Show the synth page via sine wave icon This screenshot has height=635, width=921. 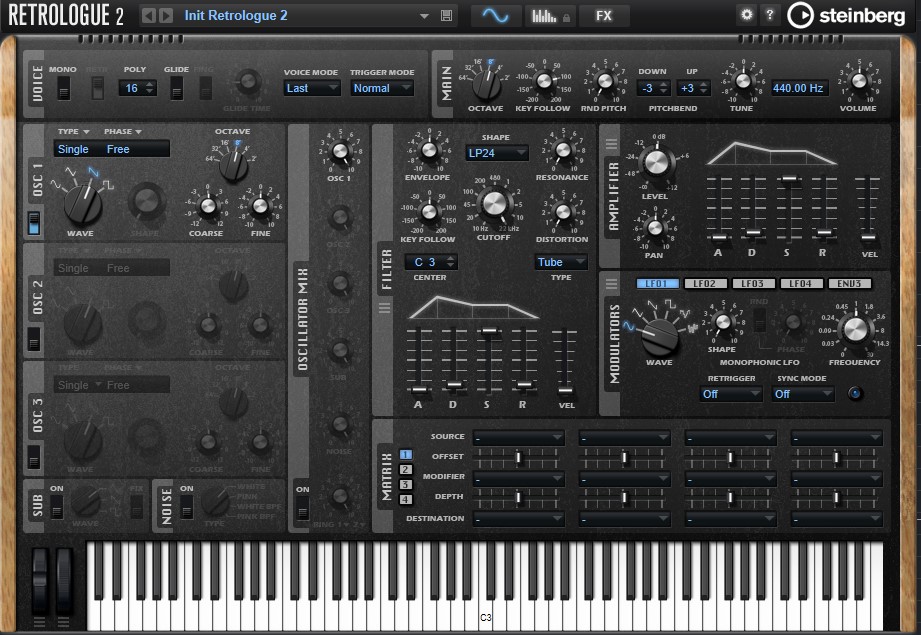coord(495,16)
